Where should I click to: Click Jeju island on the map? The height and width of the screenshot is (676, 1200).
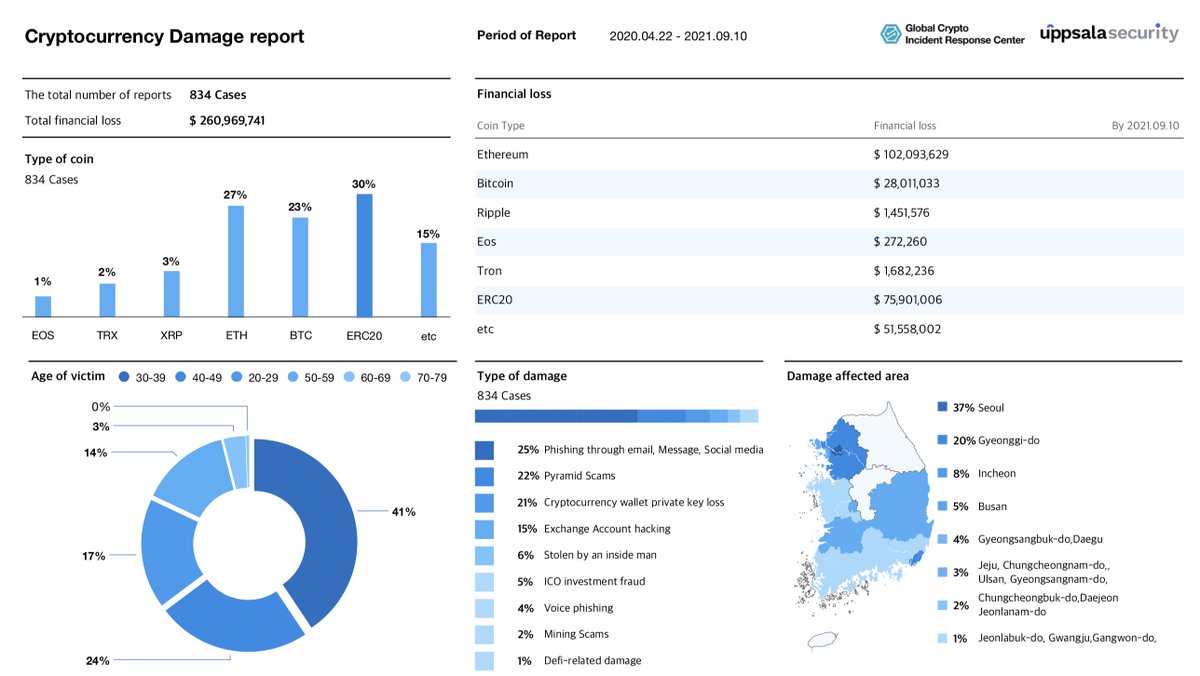coord(821,640)
